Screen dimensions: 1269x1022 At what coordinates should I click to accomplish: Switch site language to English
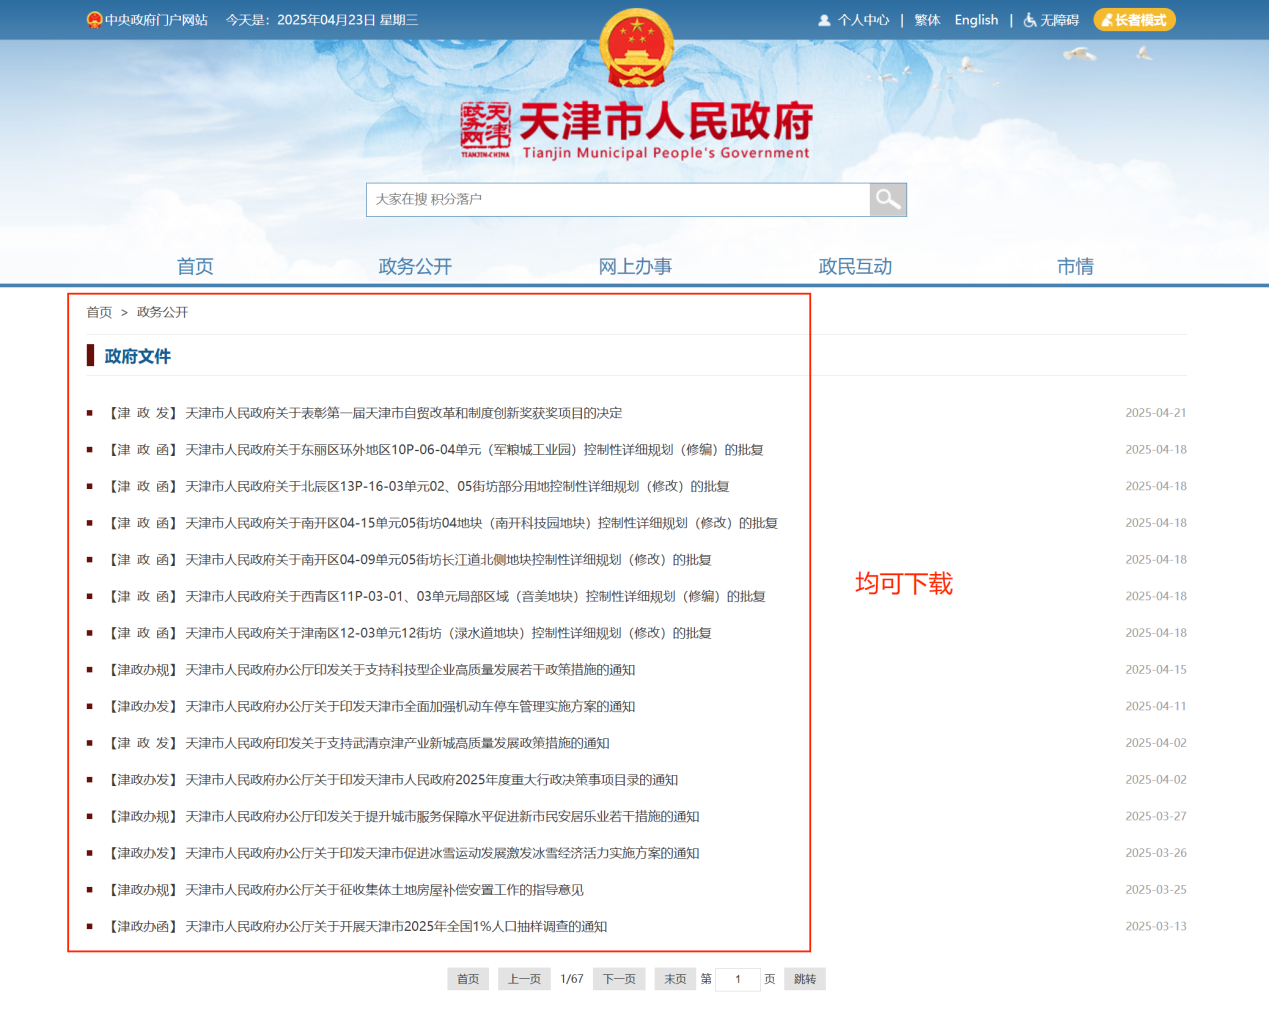point(976,20)
